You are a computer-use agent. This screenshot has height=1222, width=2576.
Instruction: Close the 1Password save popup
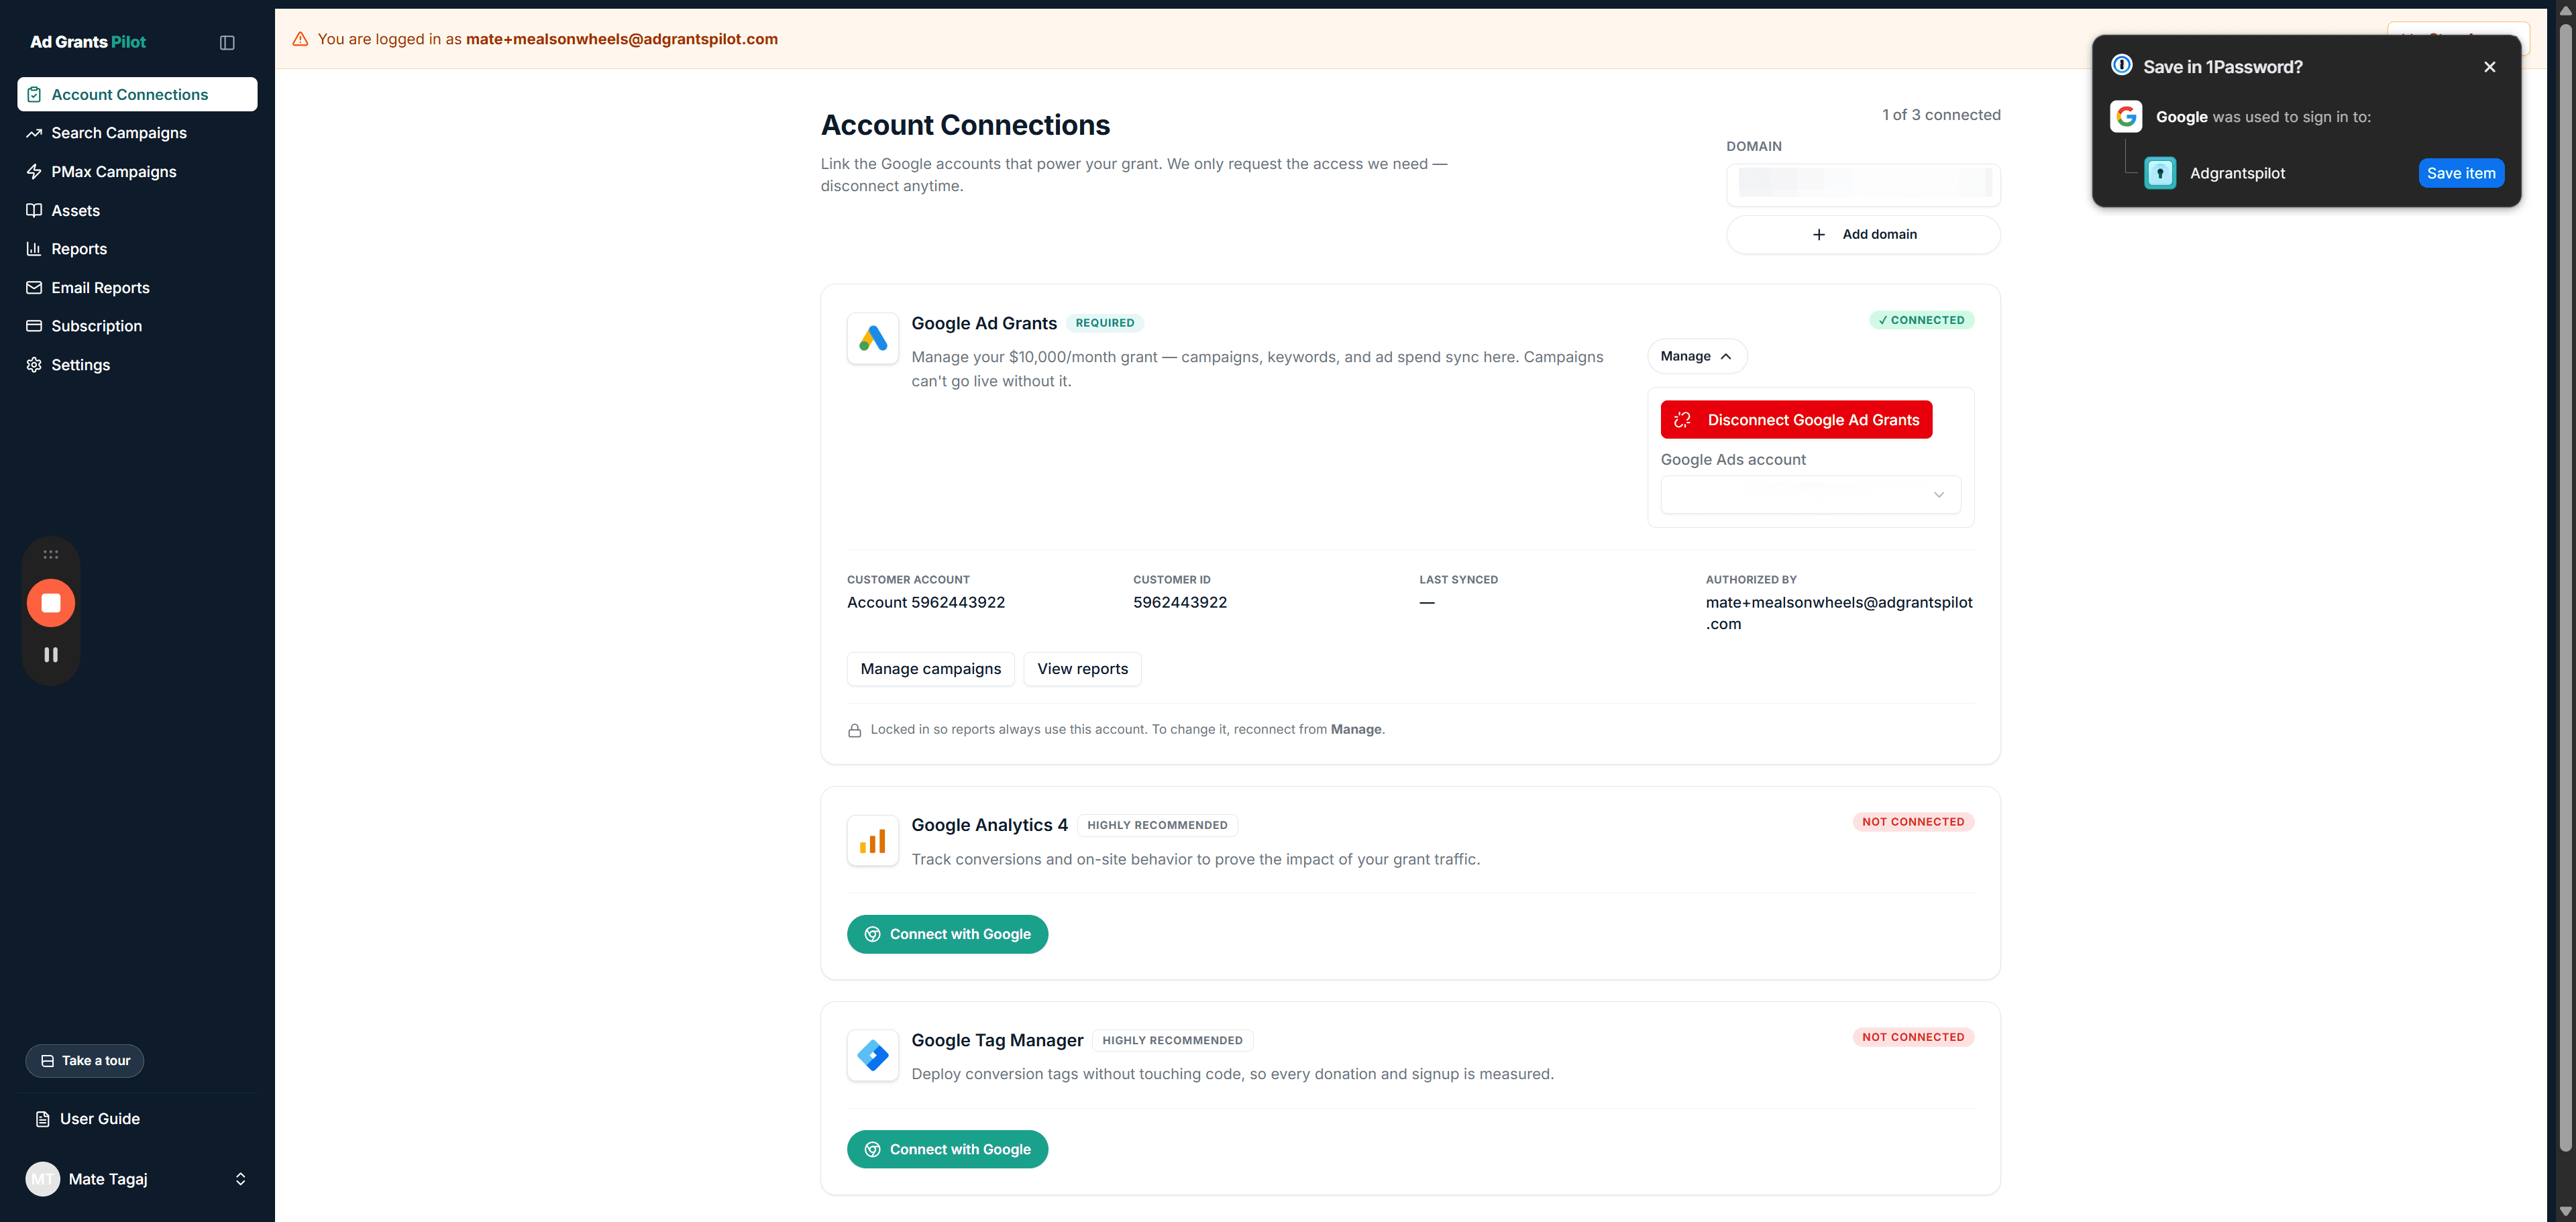point(2489,67)
